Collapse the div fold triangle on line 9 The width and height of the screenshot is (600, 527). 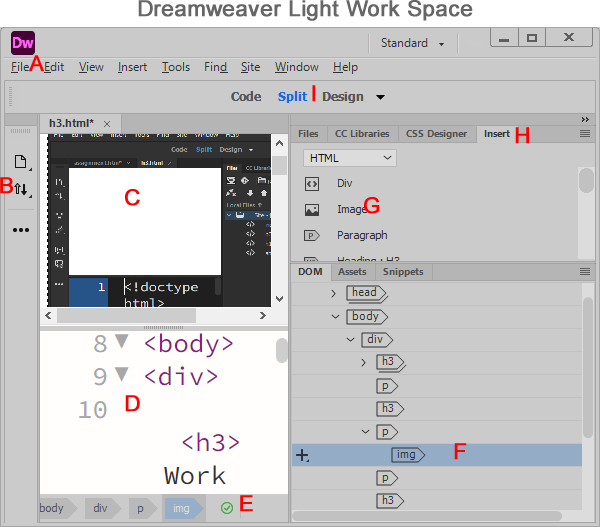[121, 375]
